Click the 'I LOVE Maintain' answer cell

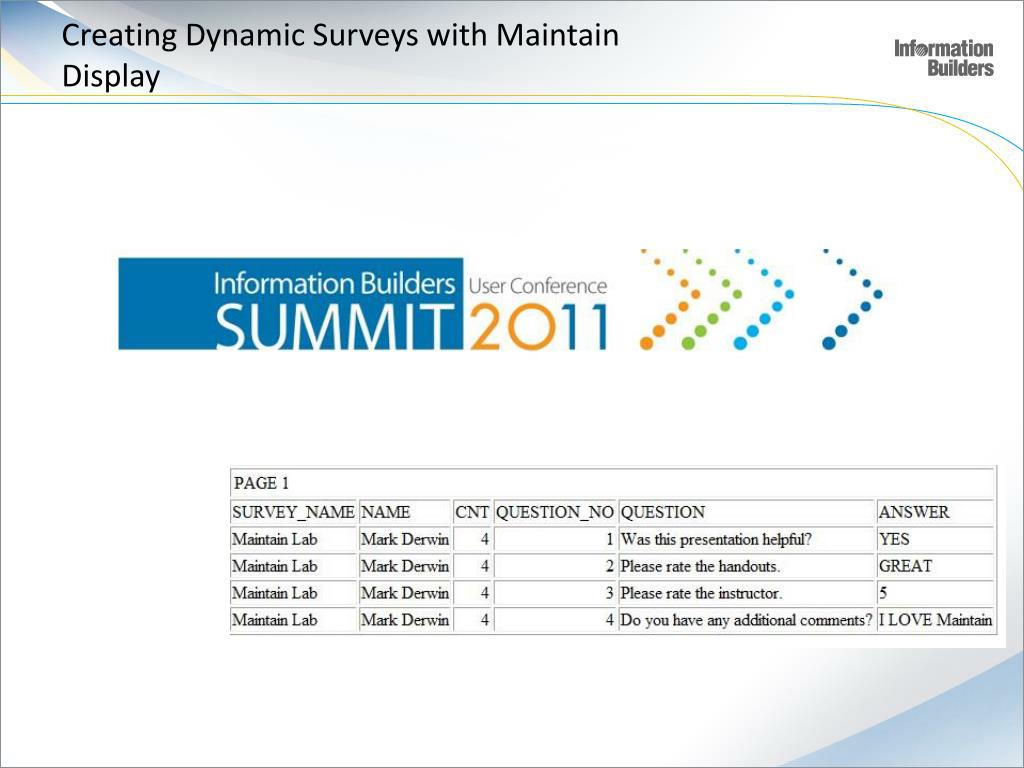coord(935,620)
